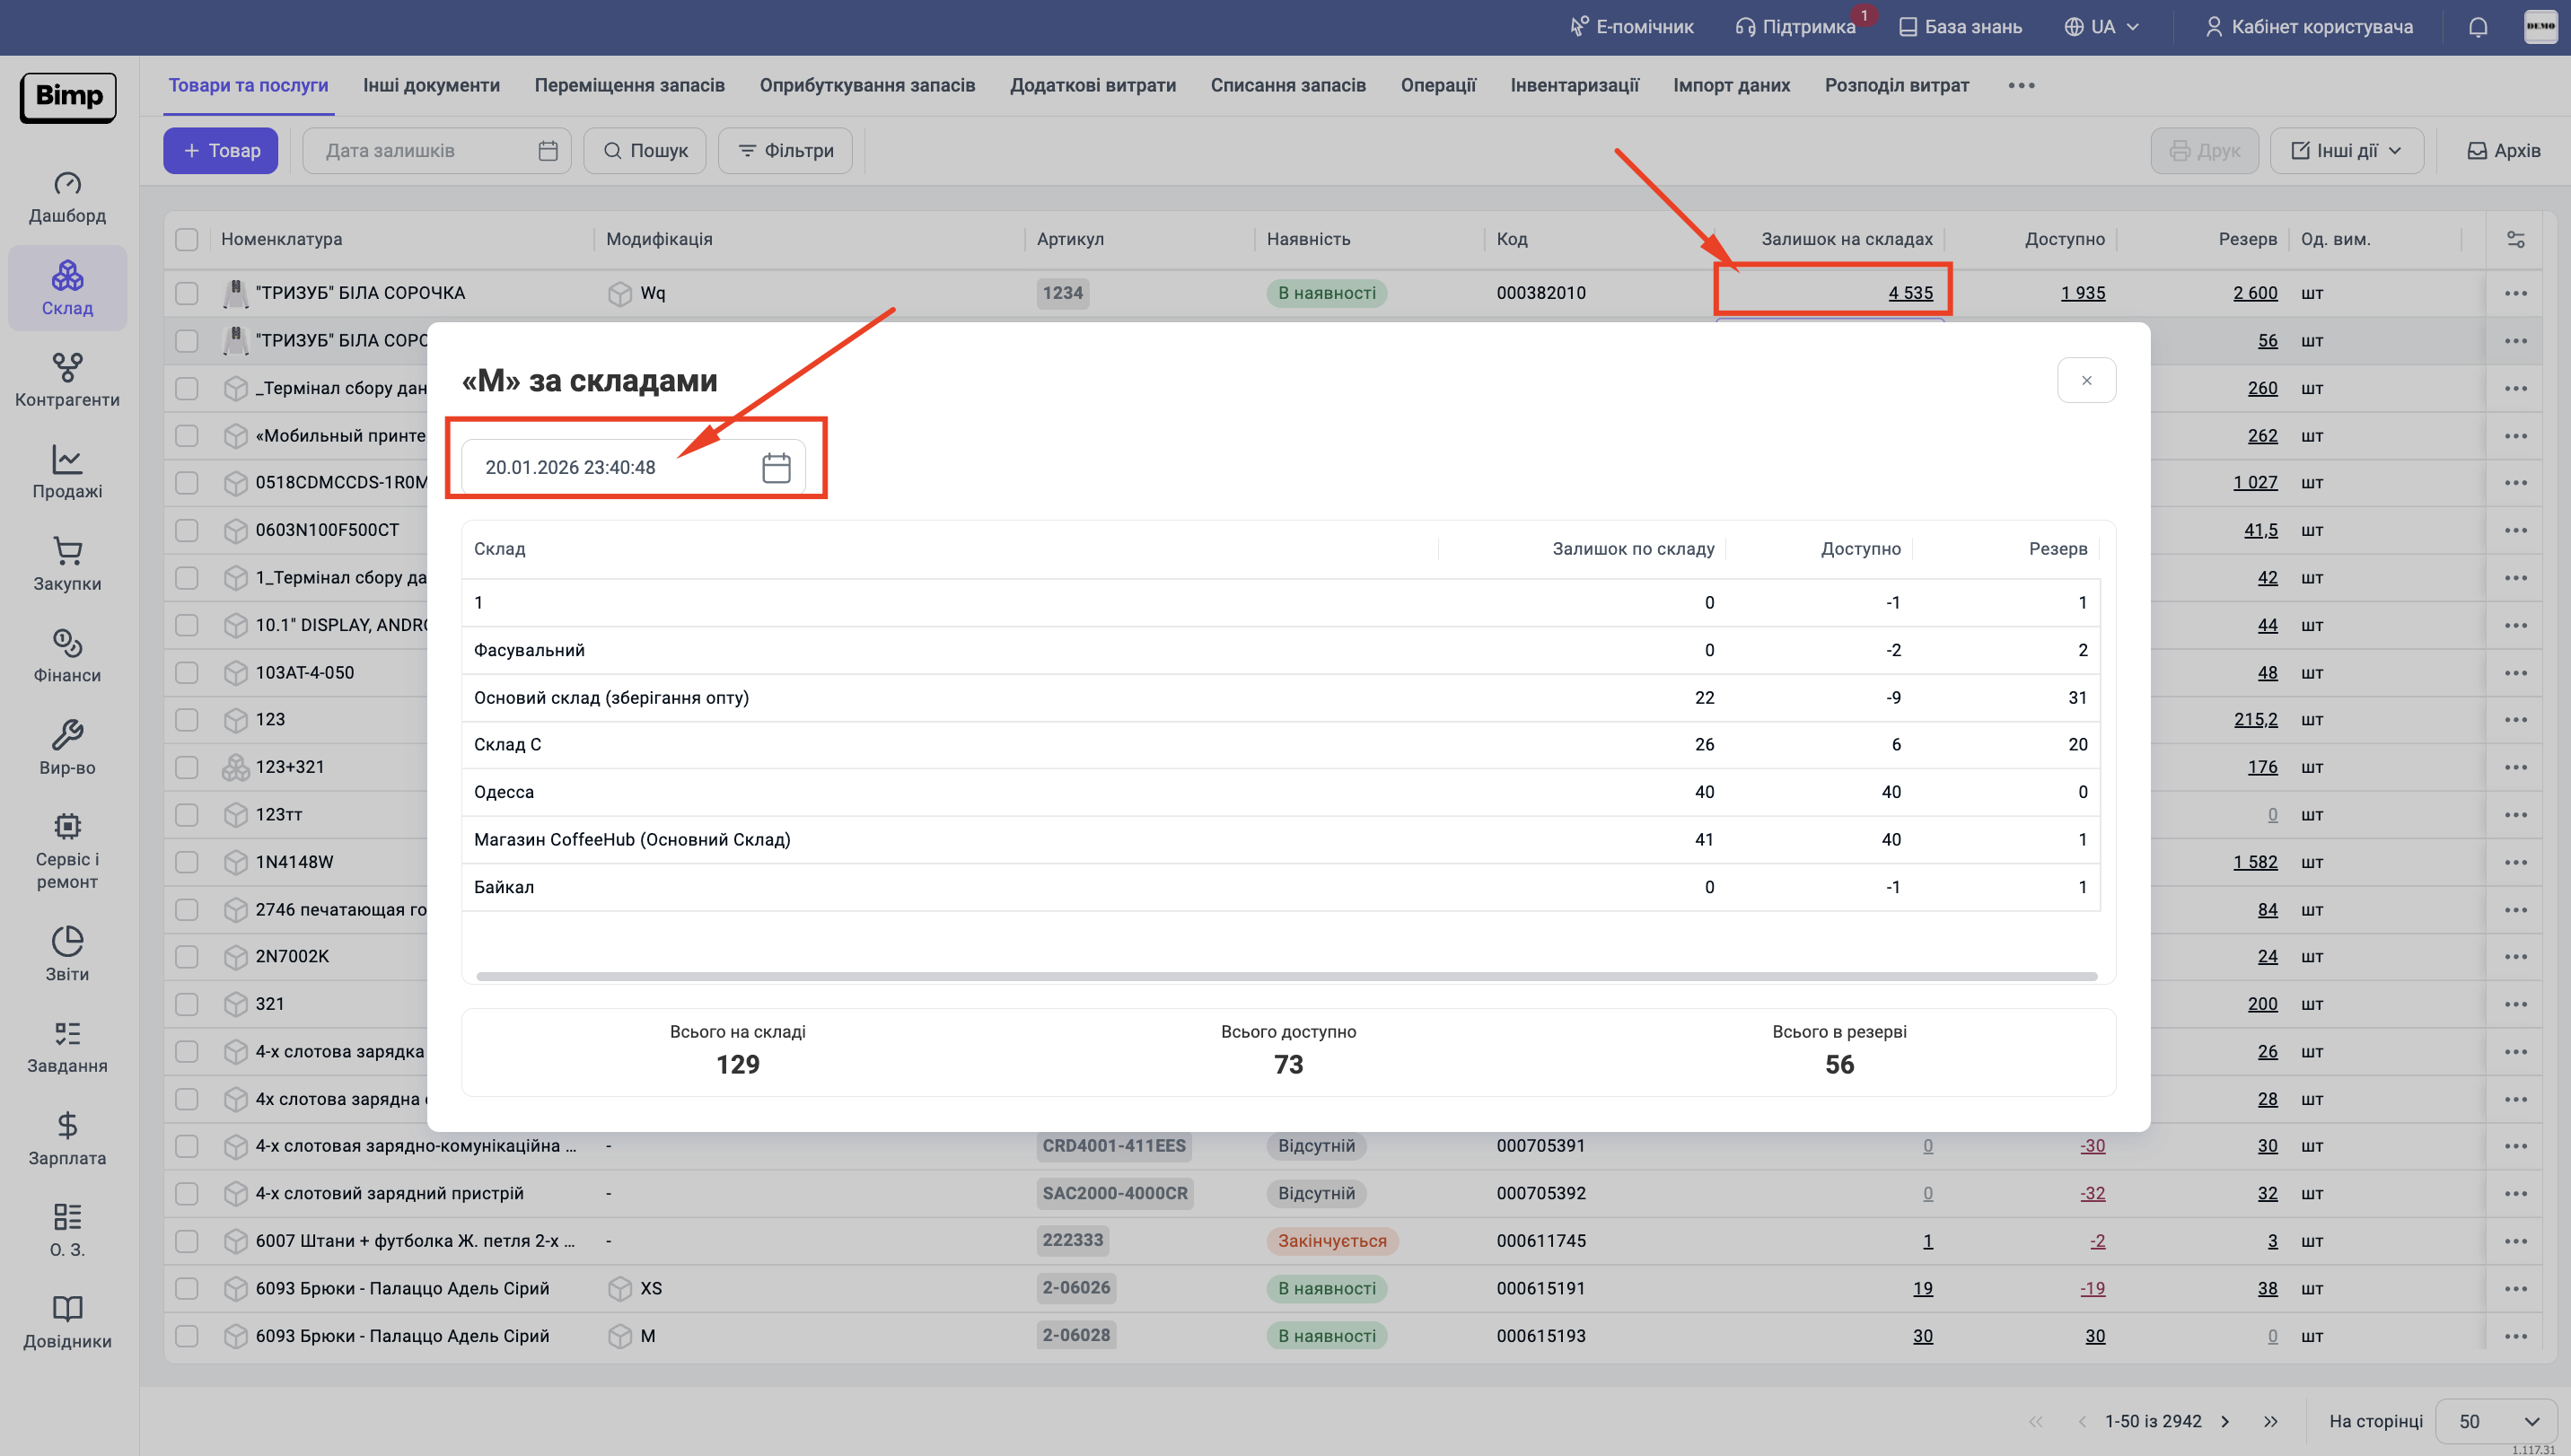Click the 4 535 stock balance link
Screen dimensions: 2571x1456
1910,293
